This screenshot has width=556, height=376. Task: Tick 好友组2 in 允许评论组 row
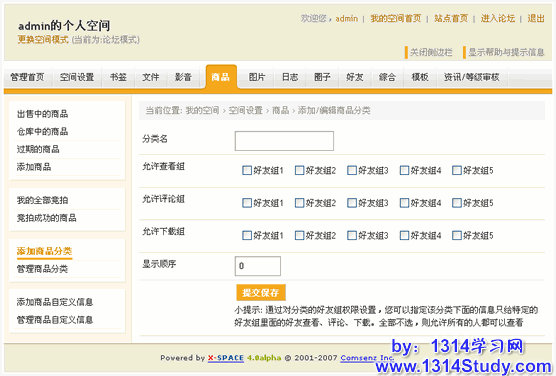click(x=299, y=203)
